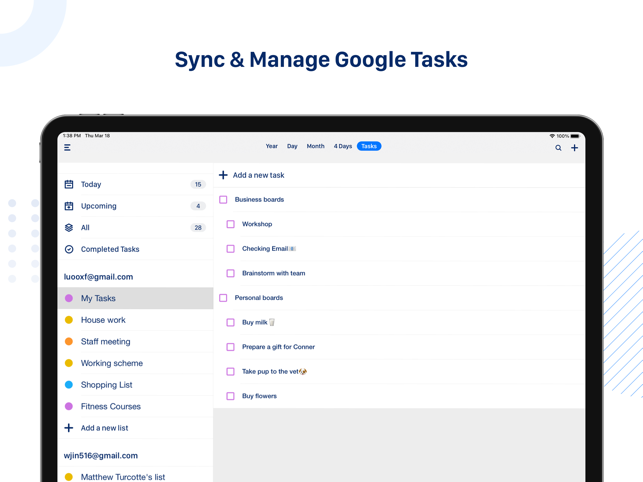Open the Shopping List
The width and height of the screenshot is (643, 482).
[136, 385]
